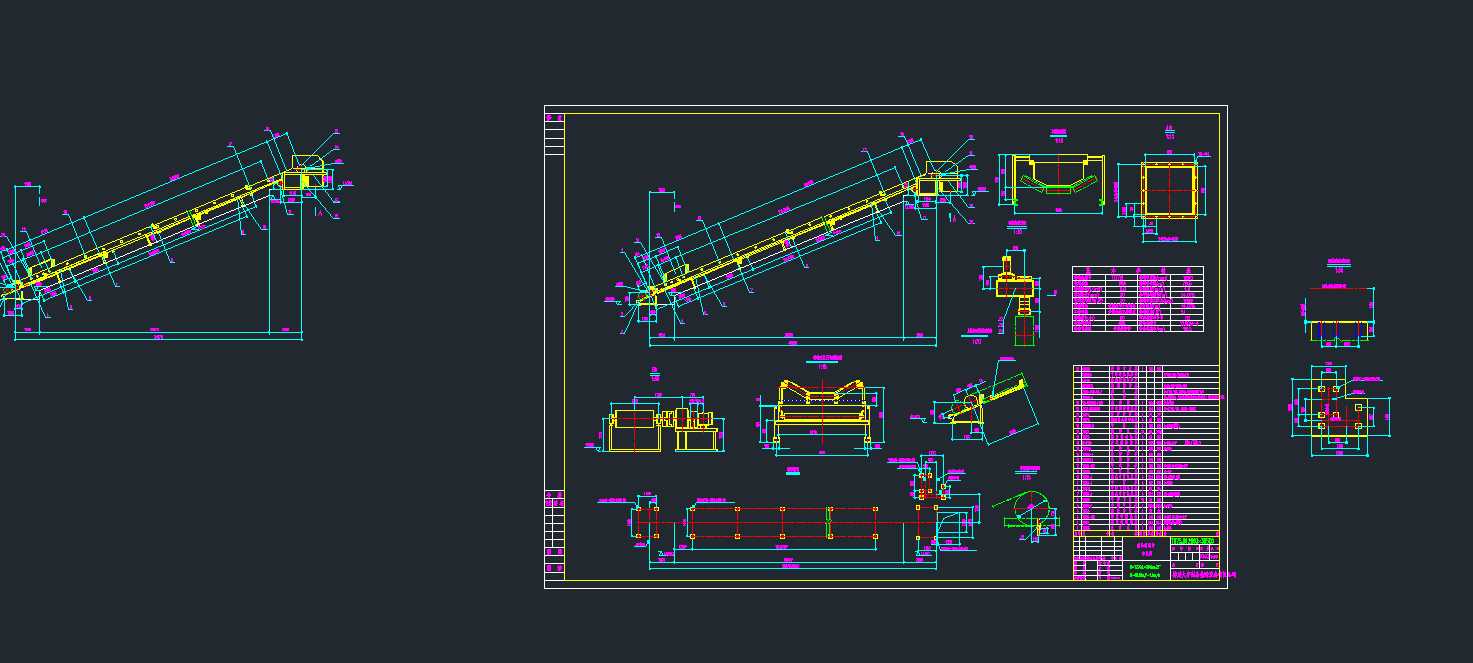Pick the revision block on the sheet's lower-left margin
1473x663 pixels.
[x=553, y=535]
